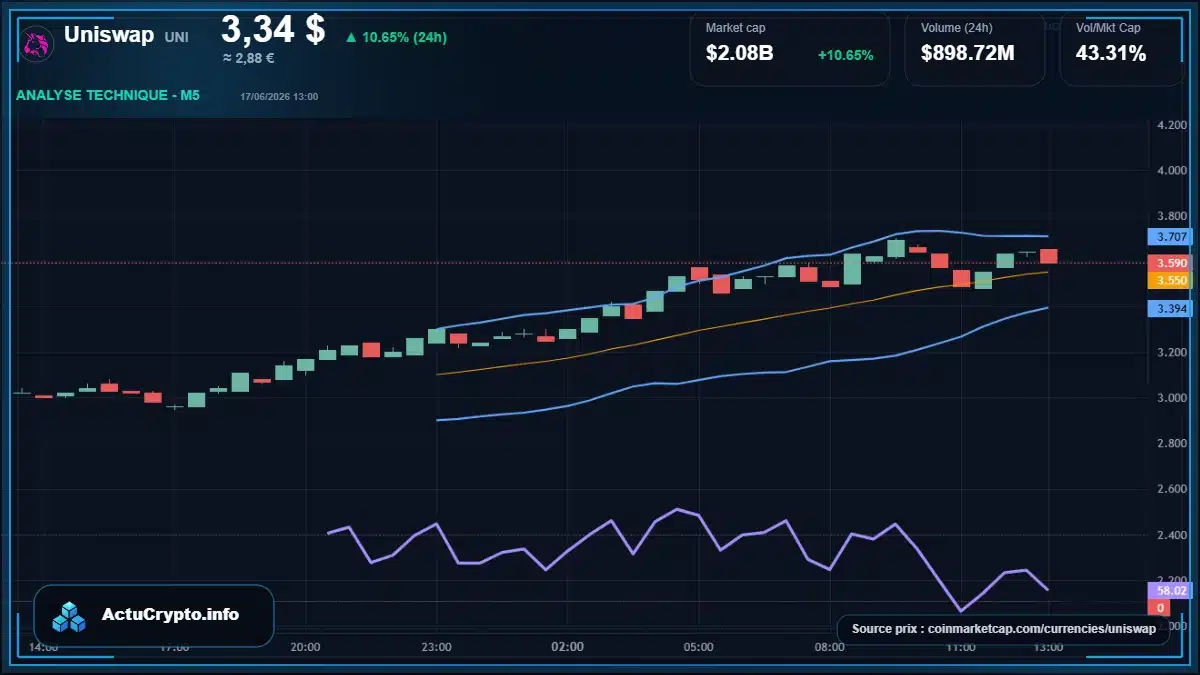Click the purple 58.02 RSI value tag
This screenshot has height=675, width=1200.
coord(1171,591)
